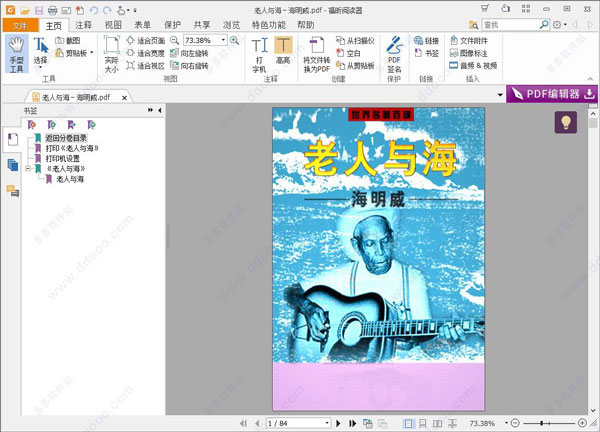Open the File (文件) menu
Image resolution: width=600 pixels, height=432 pixels.
20,25
